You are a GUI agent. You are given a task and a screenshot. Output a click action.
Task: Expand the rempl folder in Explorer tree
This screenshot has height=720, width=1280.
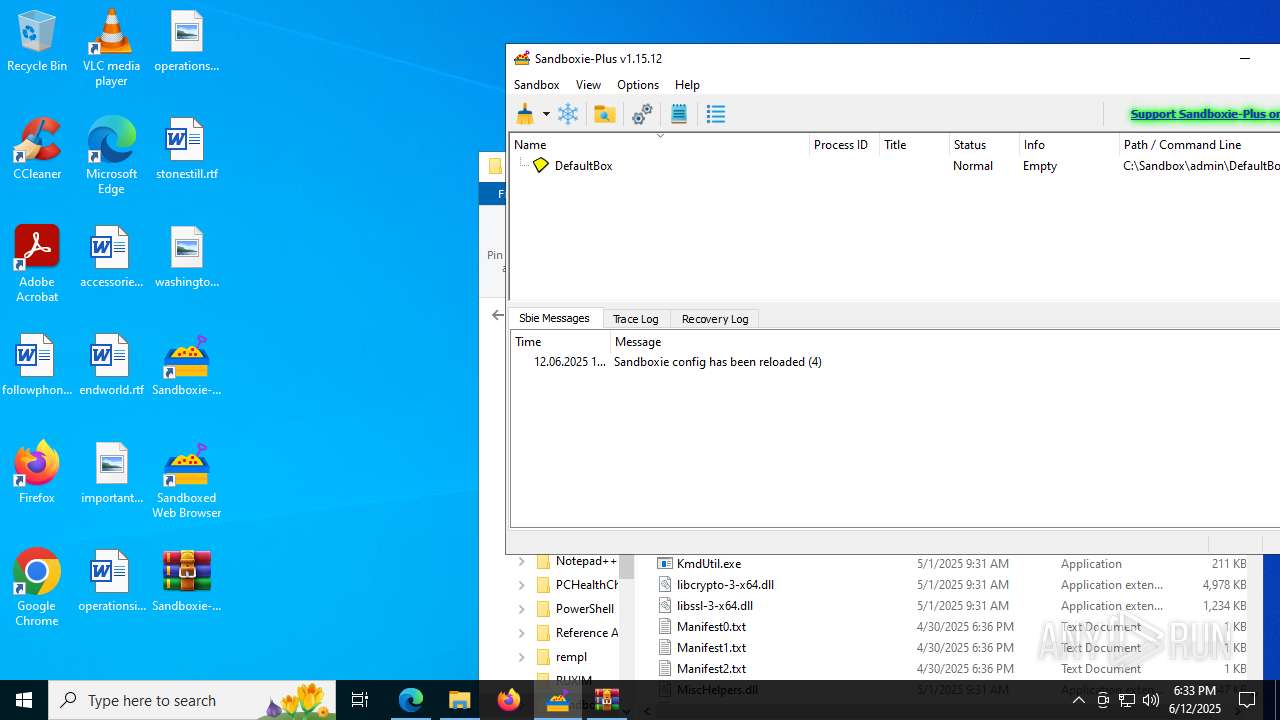click(521, 657)
